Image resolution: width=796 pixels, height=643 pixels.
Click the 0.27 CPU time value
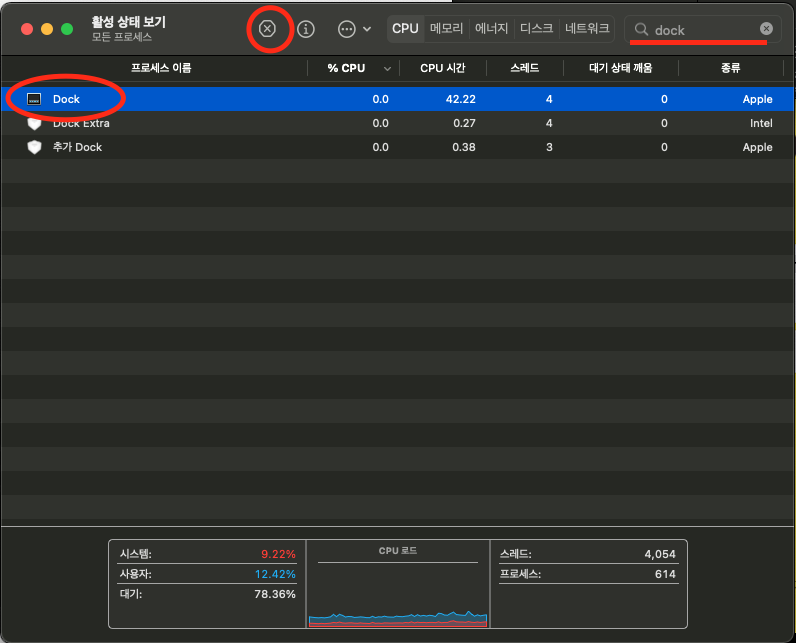point(464,123)
